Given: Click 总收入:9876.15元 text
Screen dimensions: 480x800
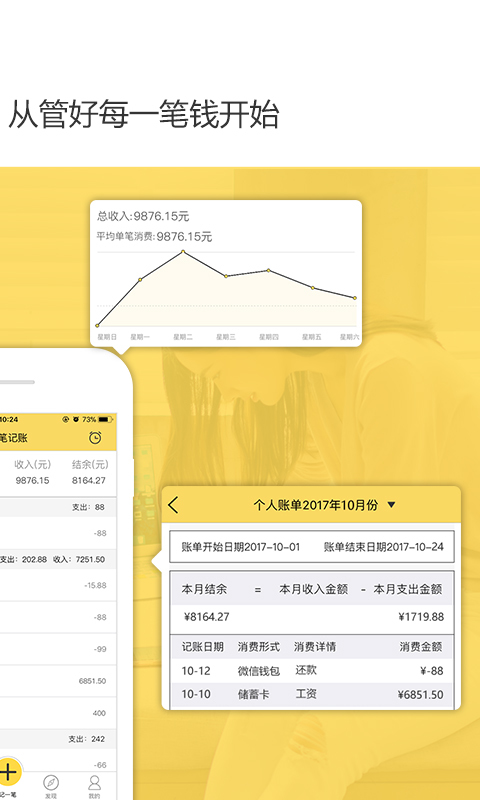Looking at the screenshot, I should [x=143, y=216].
